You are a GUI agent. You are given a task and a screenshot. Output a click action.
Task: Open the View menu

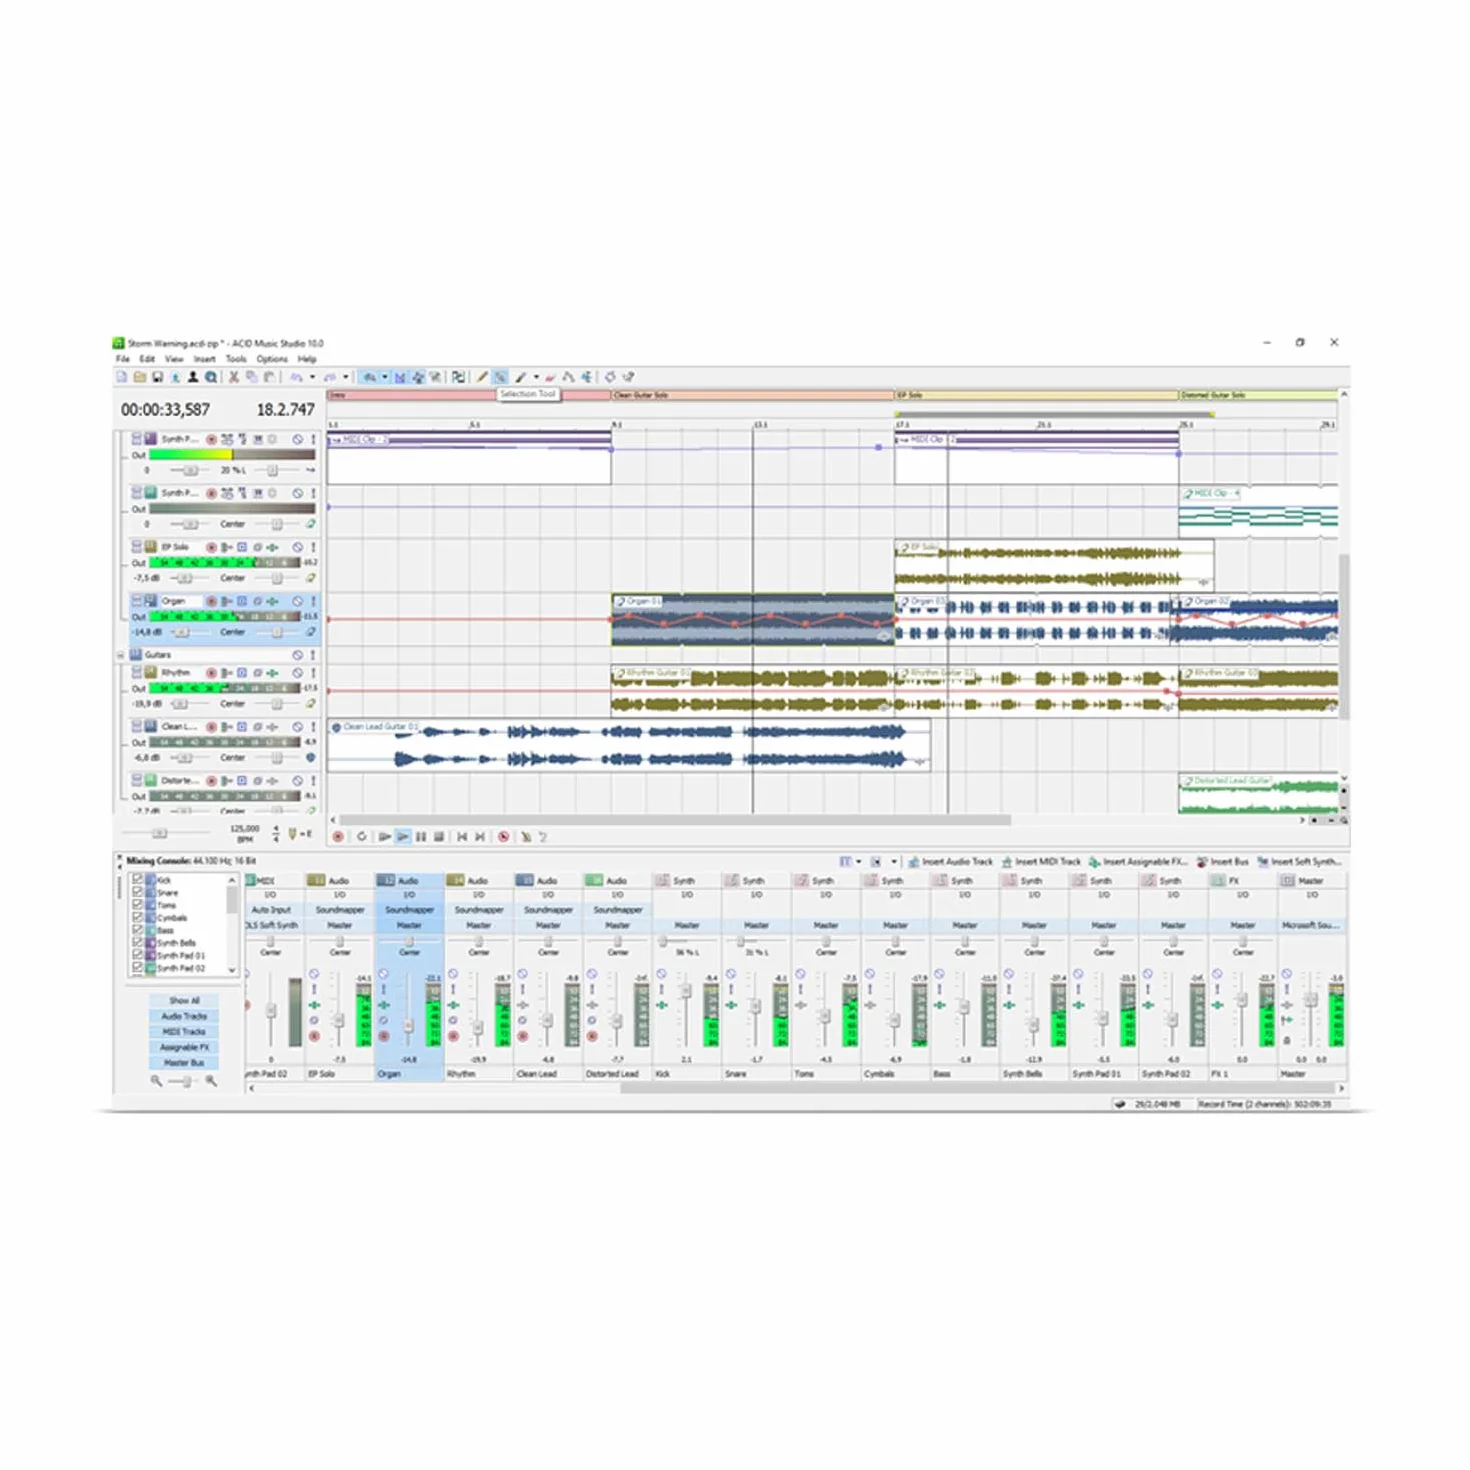pyautogui.click(x=174, y=359)
